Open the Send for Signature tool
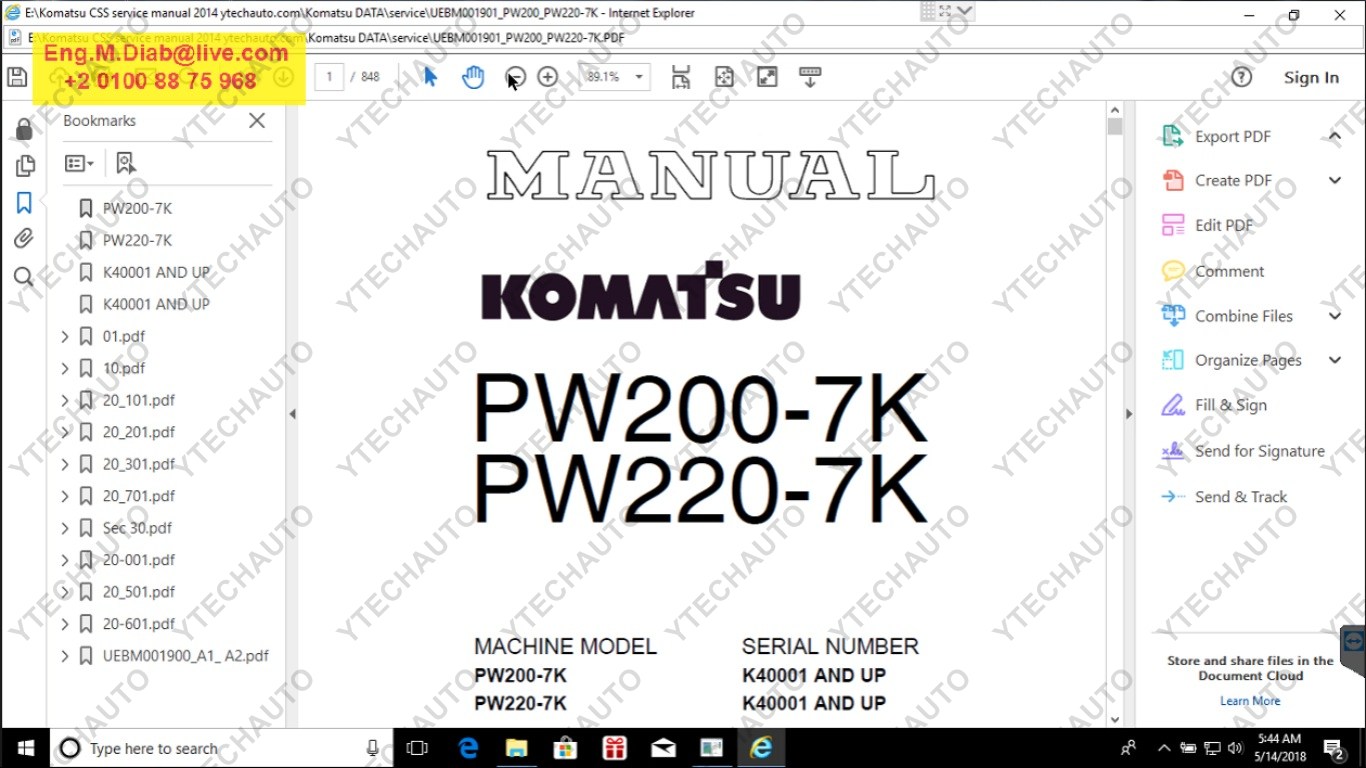This screenshot has height=768, width=1366. click(1259, 452)
